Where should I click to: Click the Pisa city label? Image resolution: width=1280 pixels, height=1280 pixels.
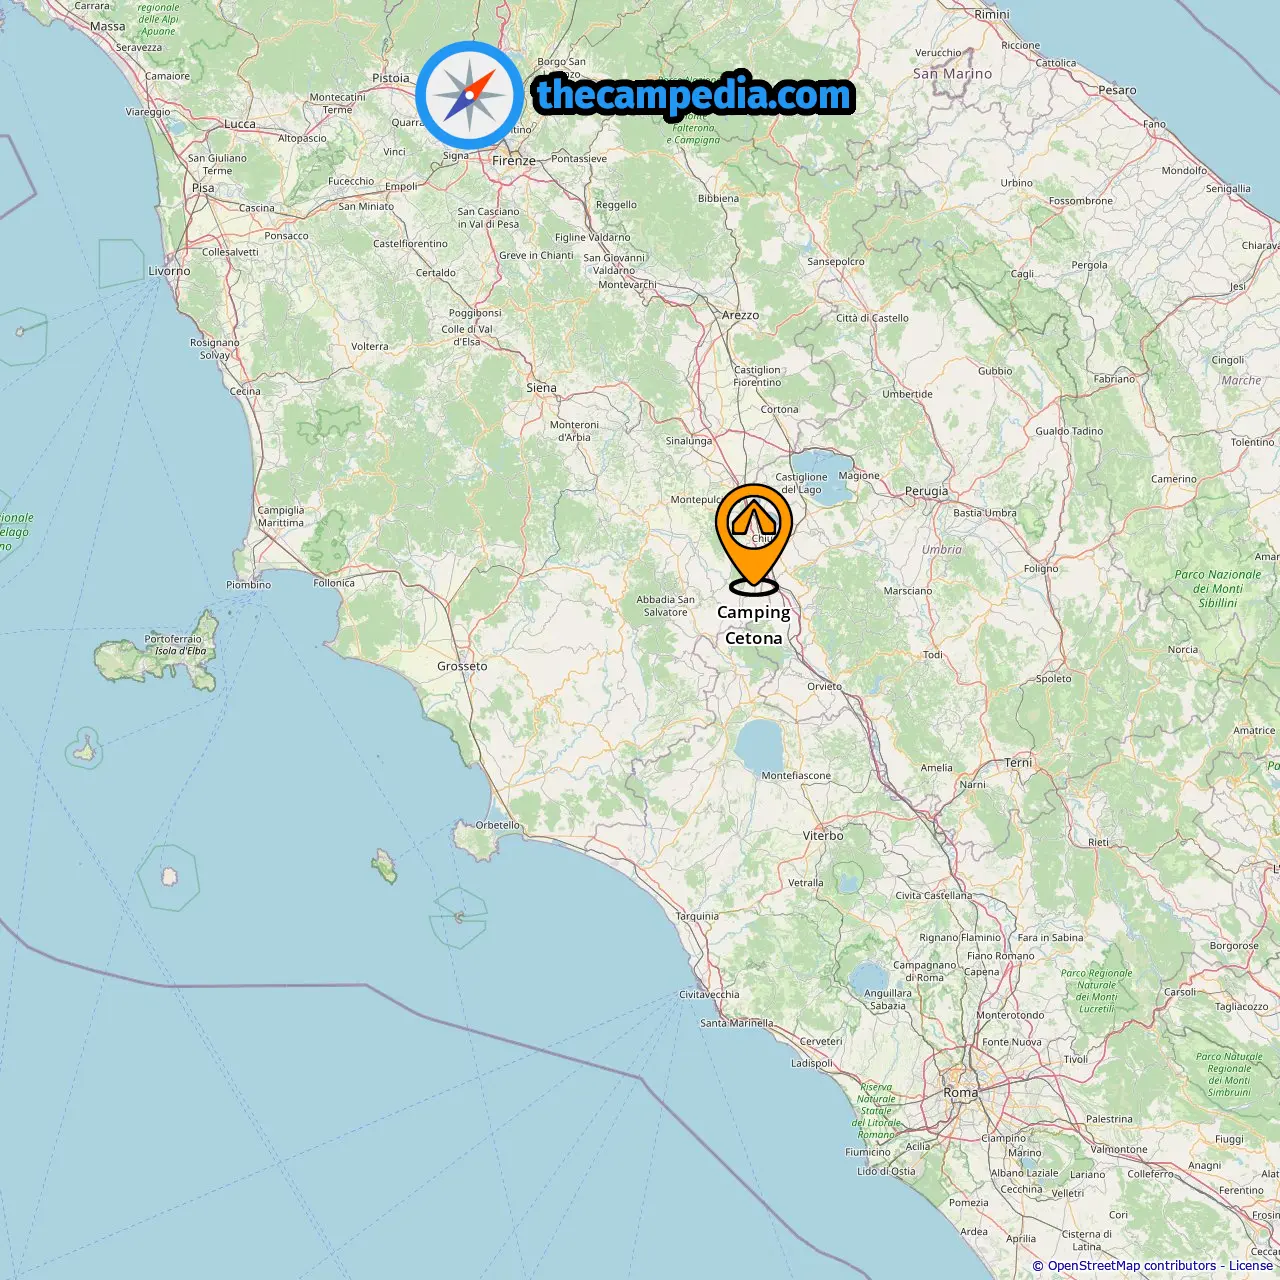coord(203,188)
